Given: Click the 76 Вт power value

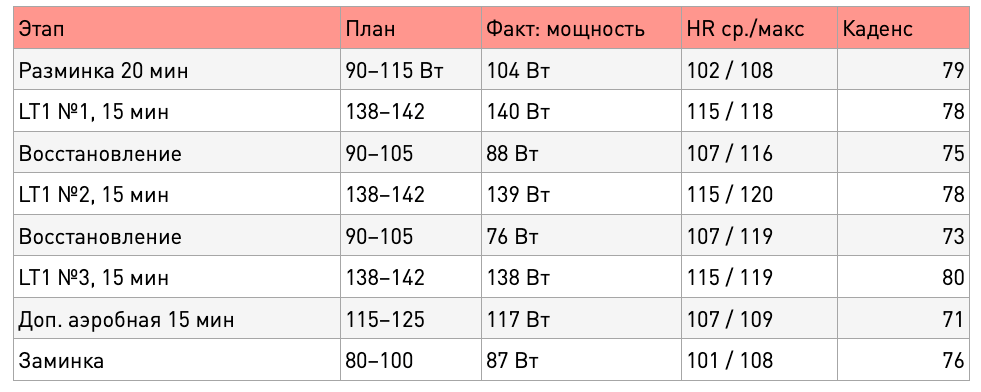Looking at the screenshot, I should (x=512, y=236).
